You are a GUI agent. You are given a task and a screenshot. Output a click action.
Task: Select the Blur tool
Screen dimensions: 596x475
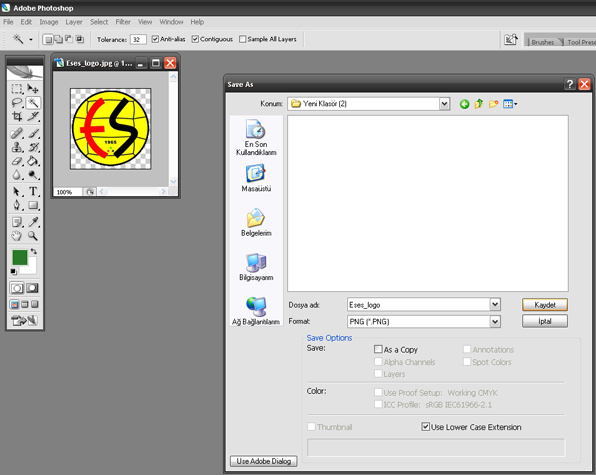click(x=17, y=174)
